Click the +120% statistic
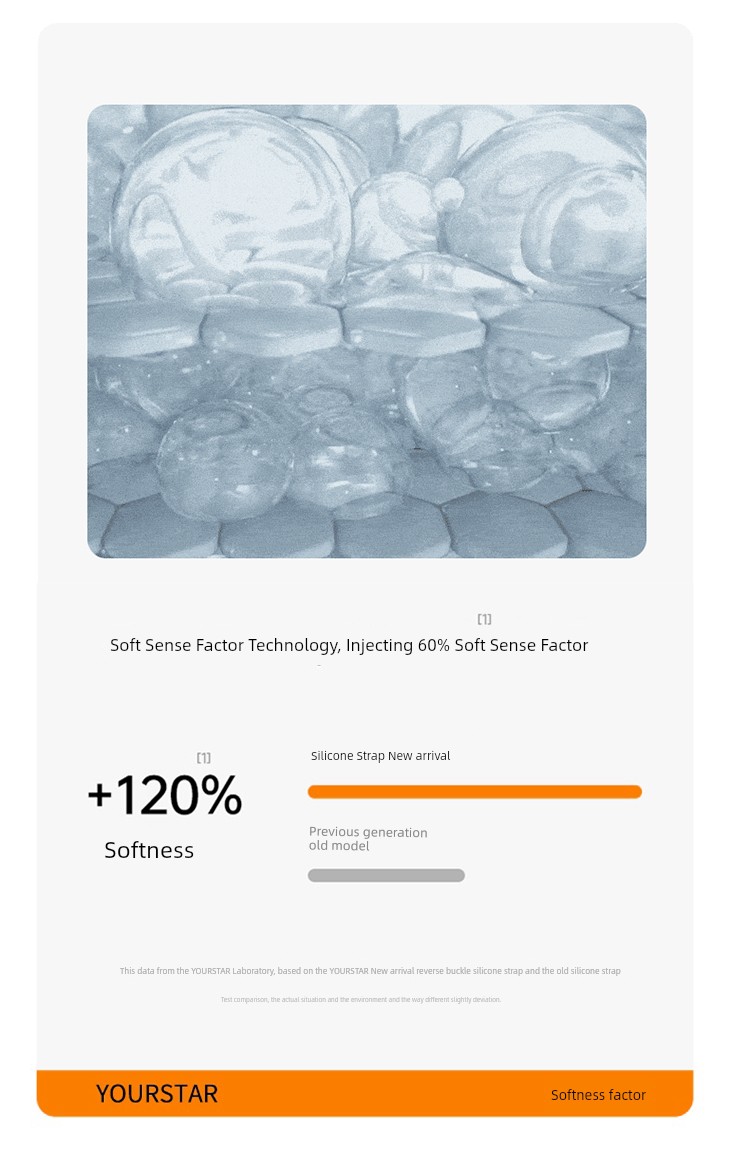This screenshot has height=1160, width=750. point(165,795)
